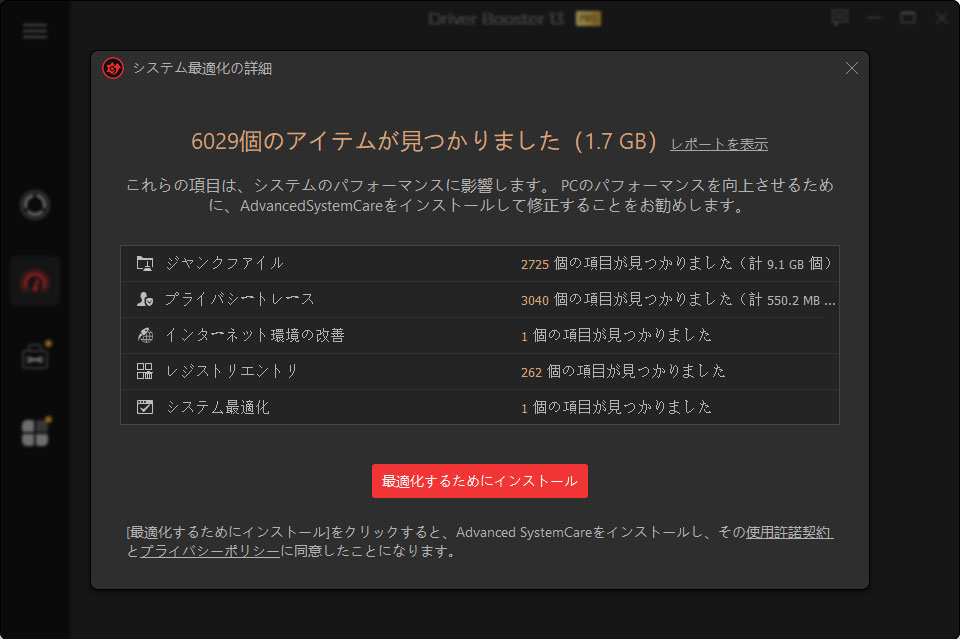Open the プライバシーポリシー link
960x639 pixels.
click(x=209, y=551)
